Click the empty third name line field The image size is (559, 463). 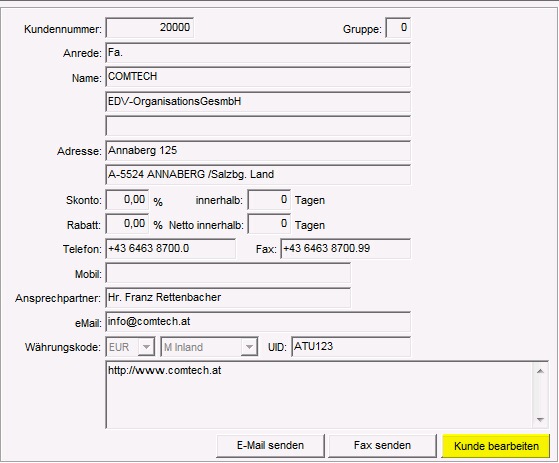pyautogui.click(x=258, y=125)
